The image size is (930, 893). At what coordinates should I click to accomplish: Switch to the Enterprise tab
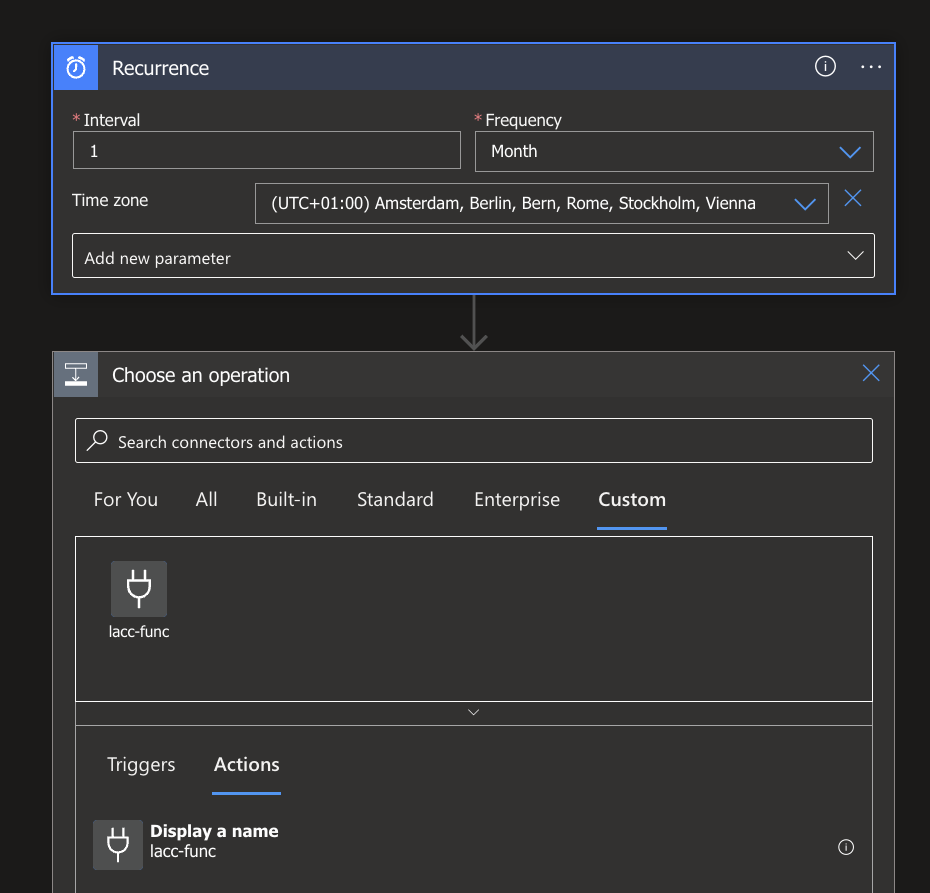point(517,499)
